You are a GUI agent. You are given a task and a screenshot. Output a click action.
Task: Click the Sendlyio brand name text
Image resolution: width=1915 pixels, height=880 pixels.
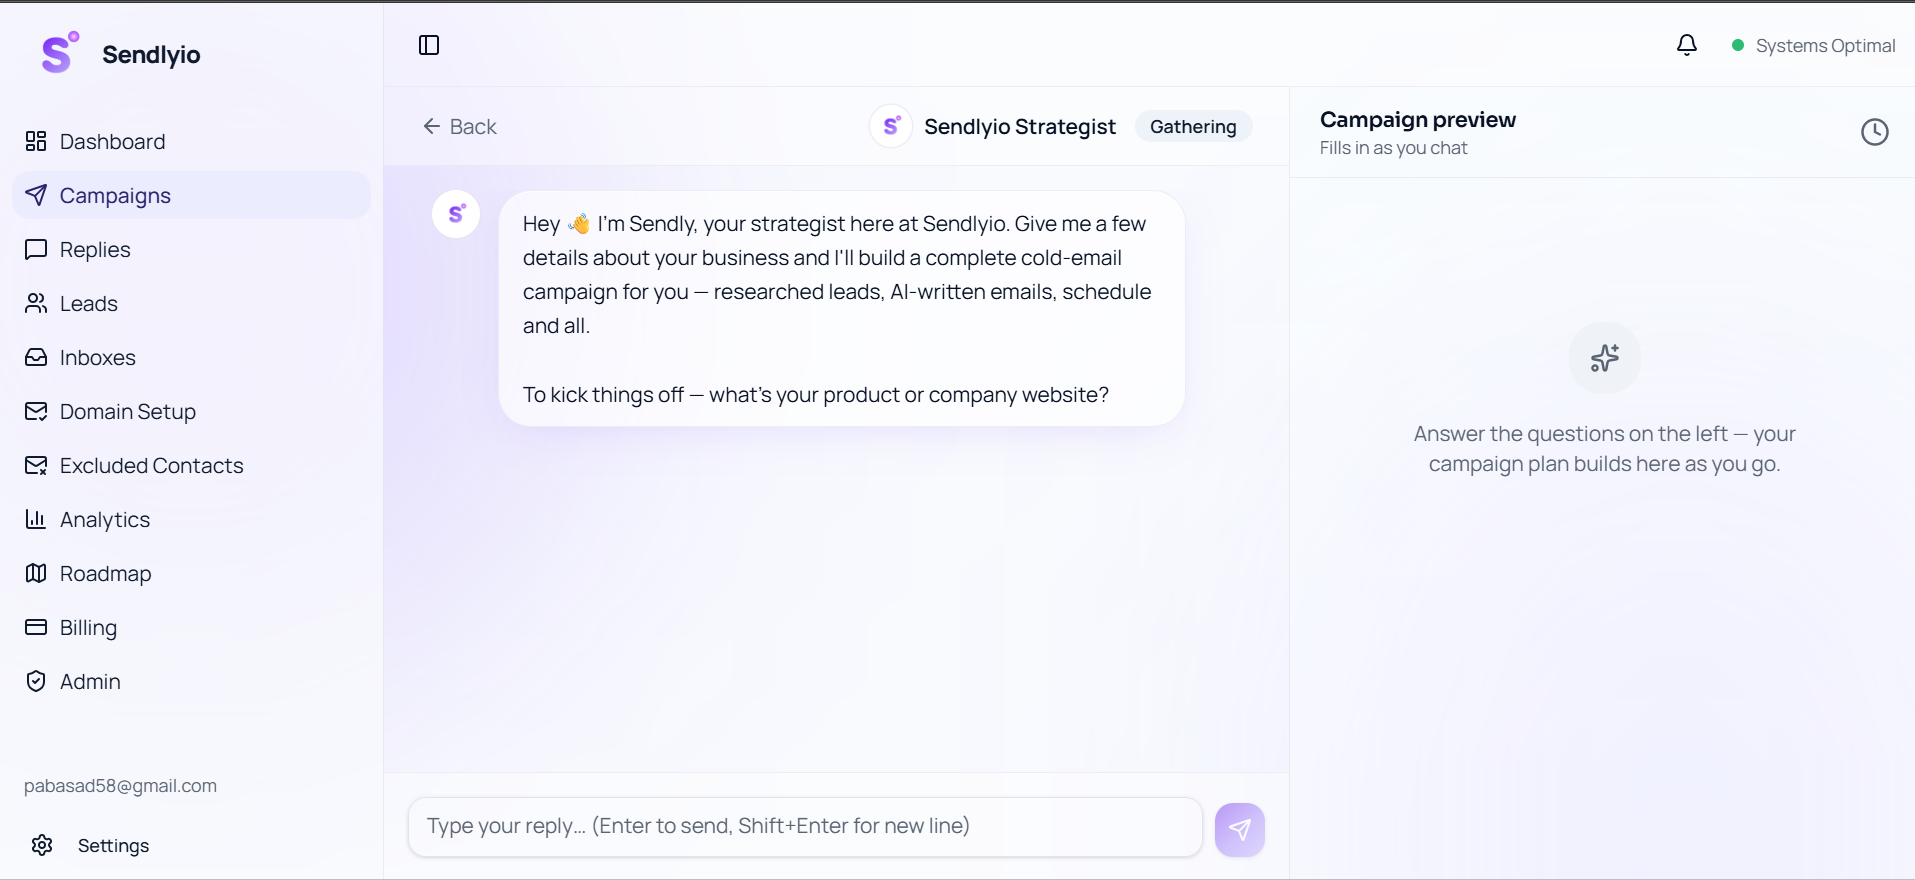(x=151, y=54)
